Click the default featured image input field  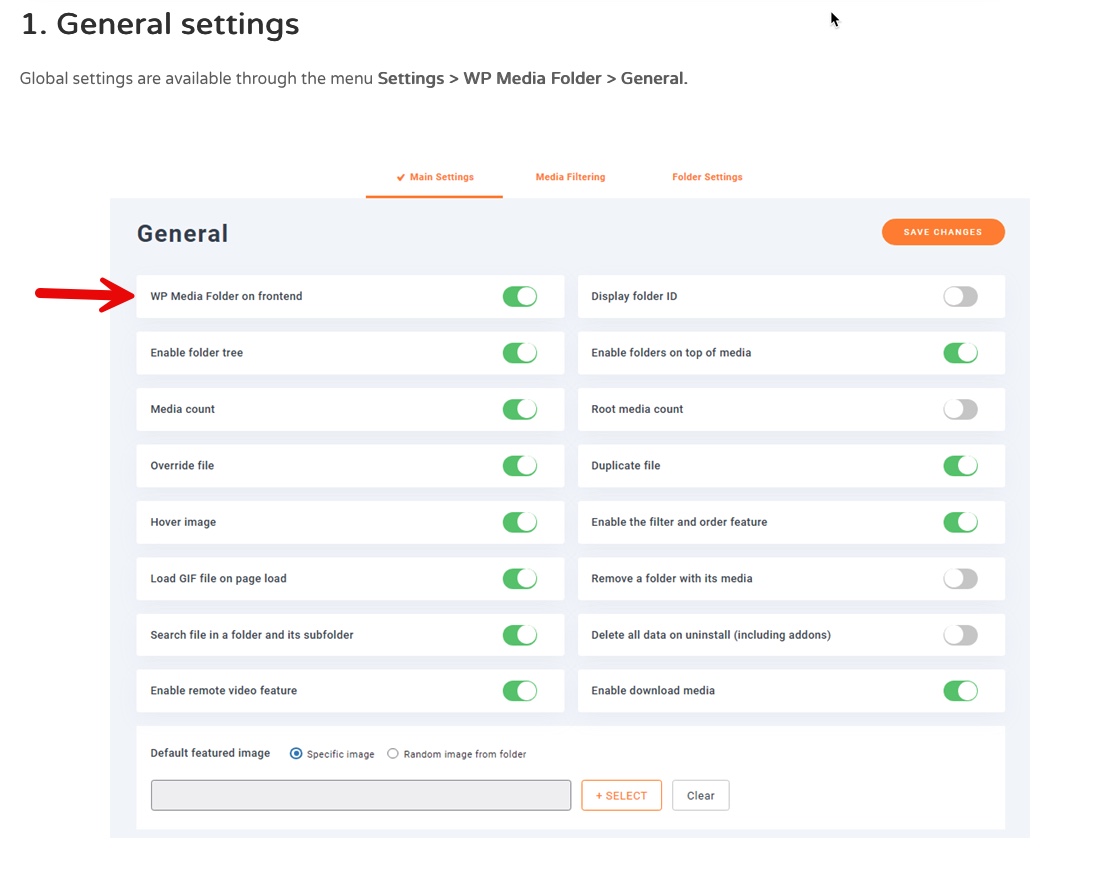[x=361, y=795]
